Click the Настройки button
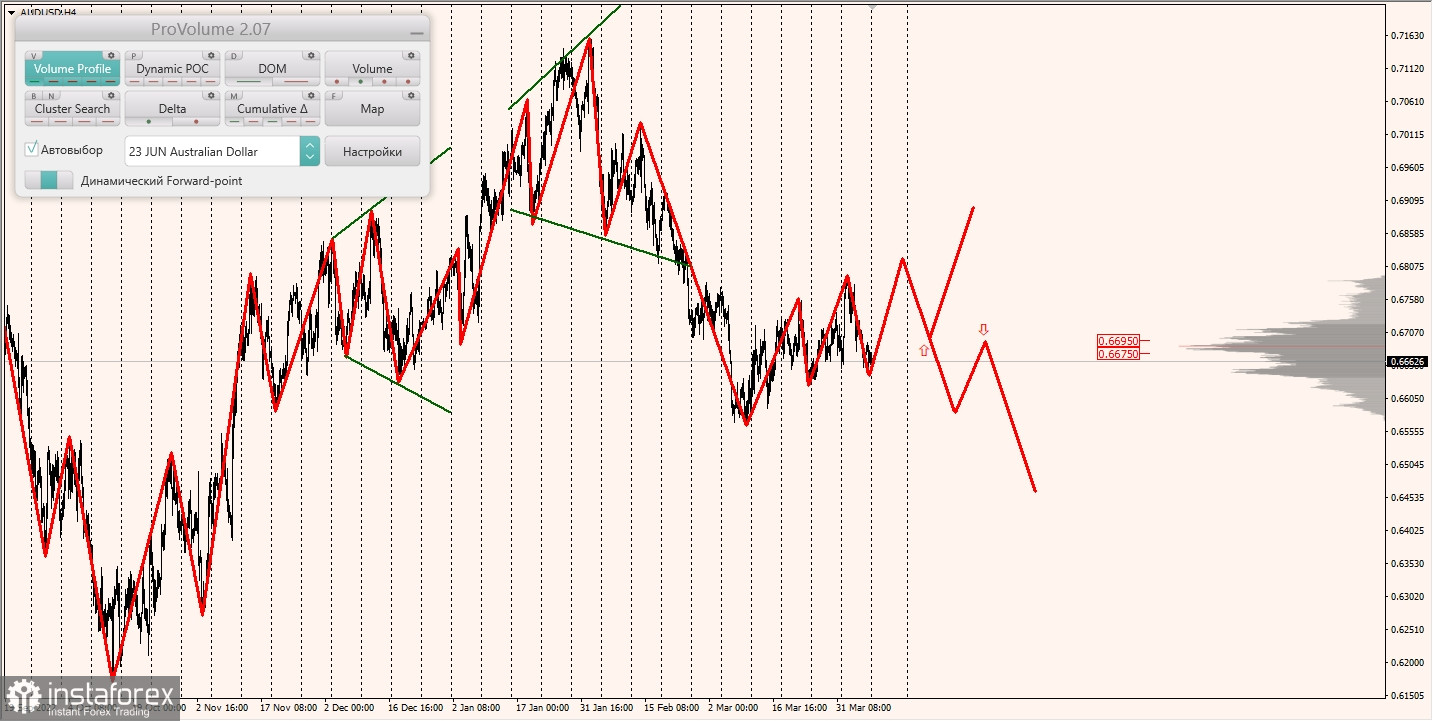This screenshot has width=1433, height=721. (372, 151)
